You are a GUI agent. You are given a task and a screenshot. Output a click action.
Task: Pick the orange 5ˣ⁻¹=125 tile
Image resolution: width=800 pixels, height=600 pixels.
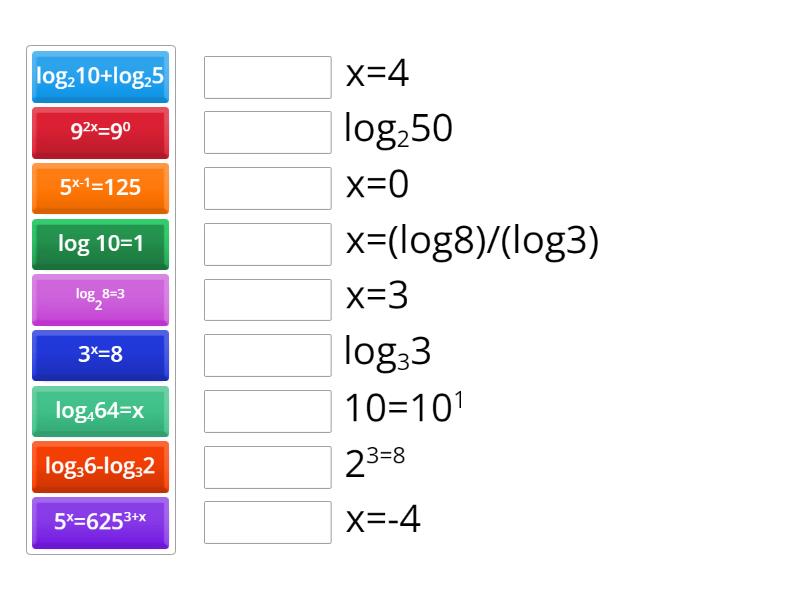point(100,188)
